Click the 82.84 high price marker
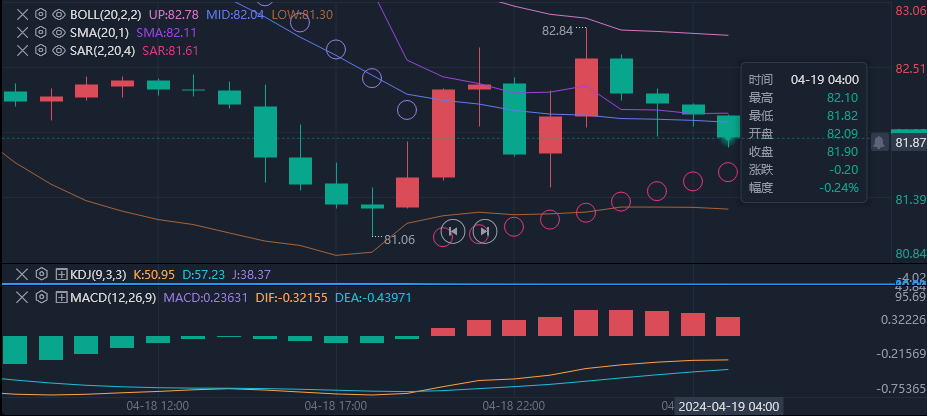 pyautogui.click(x=558, y=31)
